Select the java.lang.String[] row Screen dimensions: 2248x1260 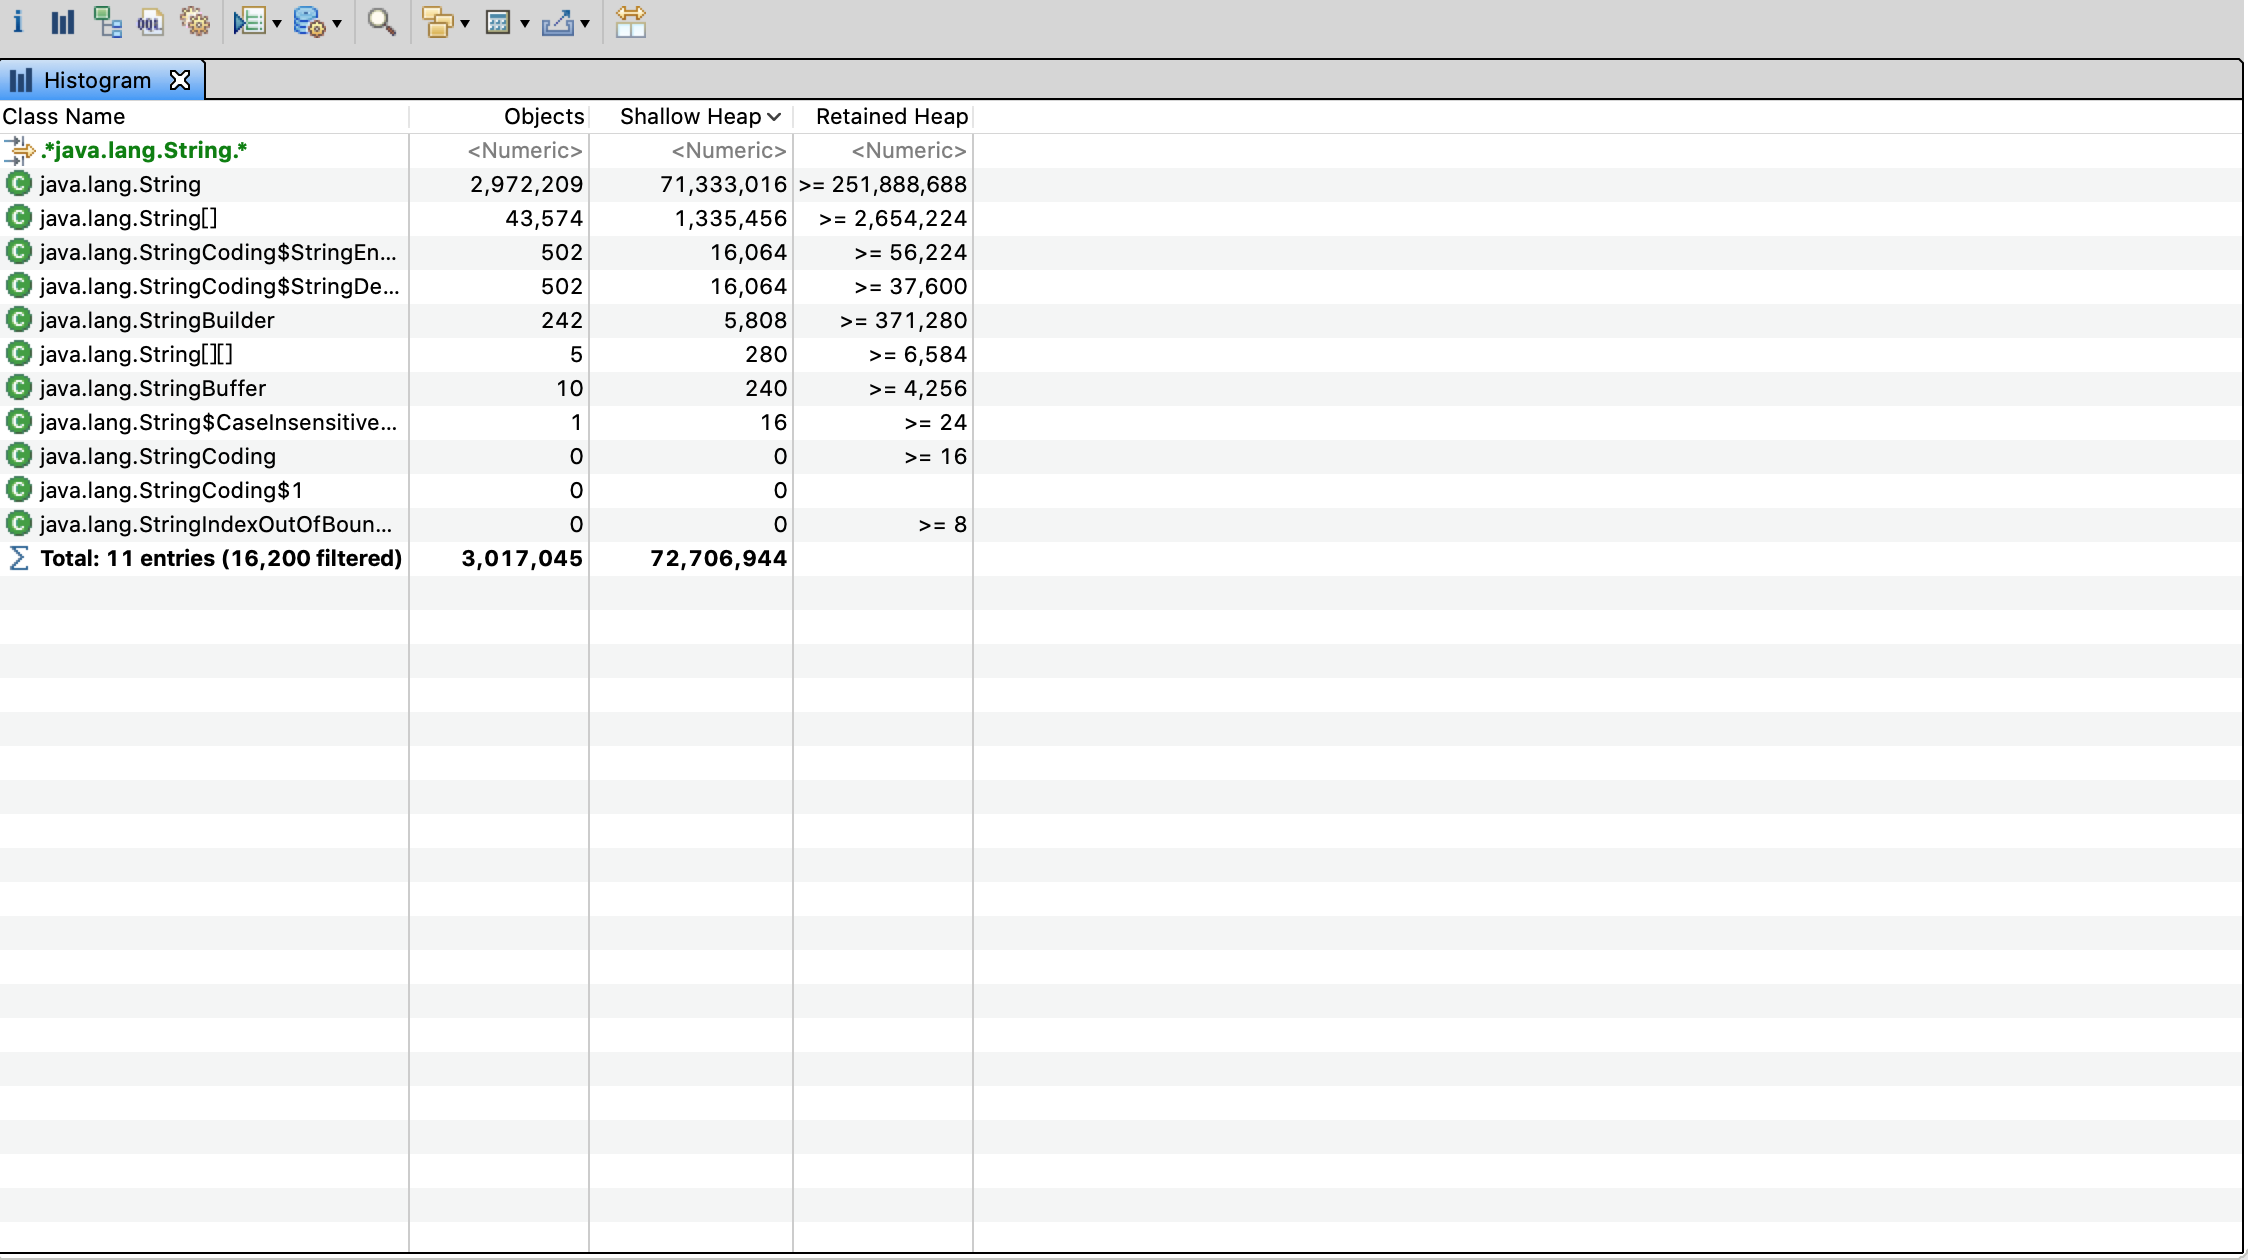(x=486, y=218)
